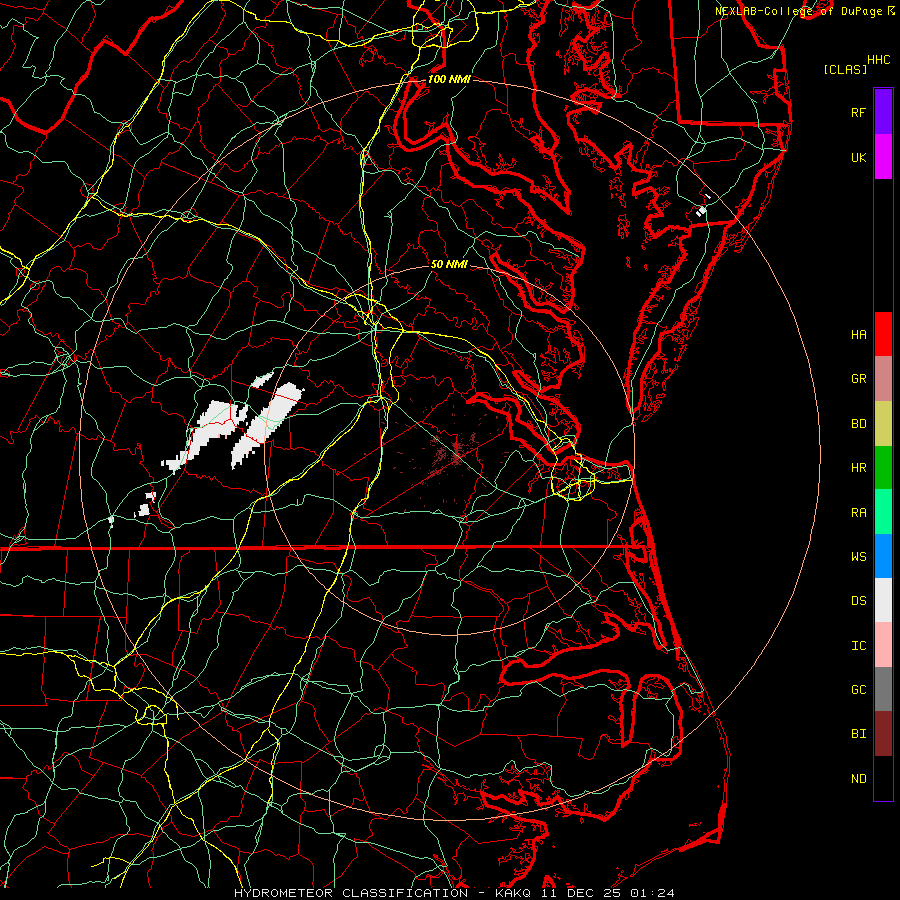Screen dimensions: 900x900
Task: Click the BI brown legend swatch
Action: [x=883, y=734]
